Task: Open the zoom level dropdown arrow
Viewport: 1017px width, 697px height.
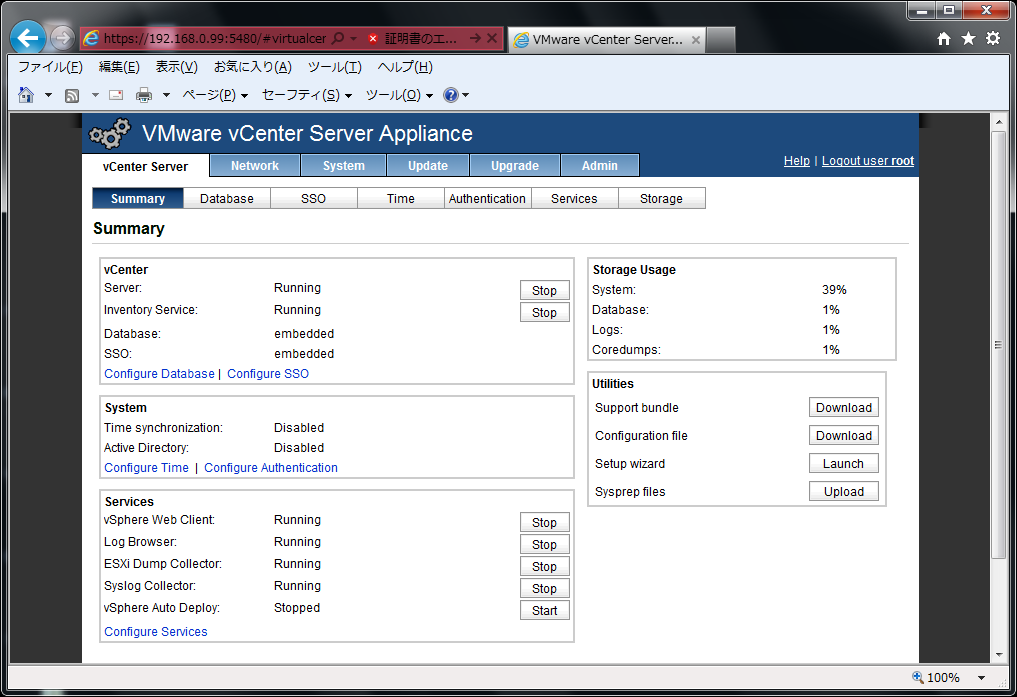Action: [x=981, y=678]
